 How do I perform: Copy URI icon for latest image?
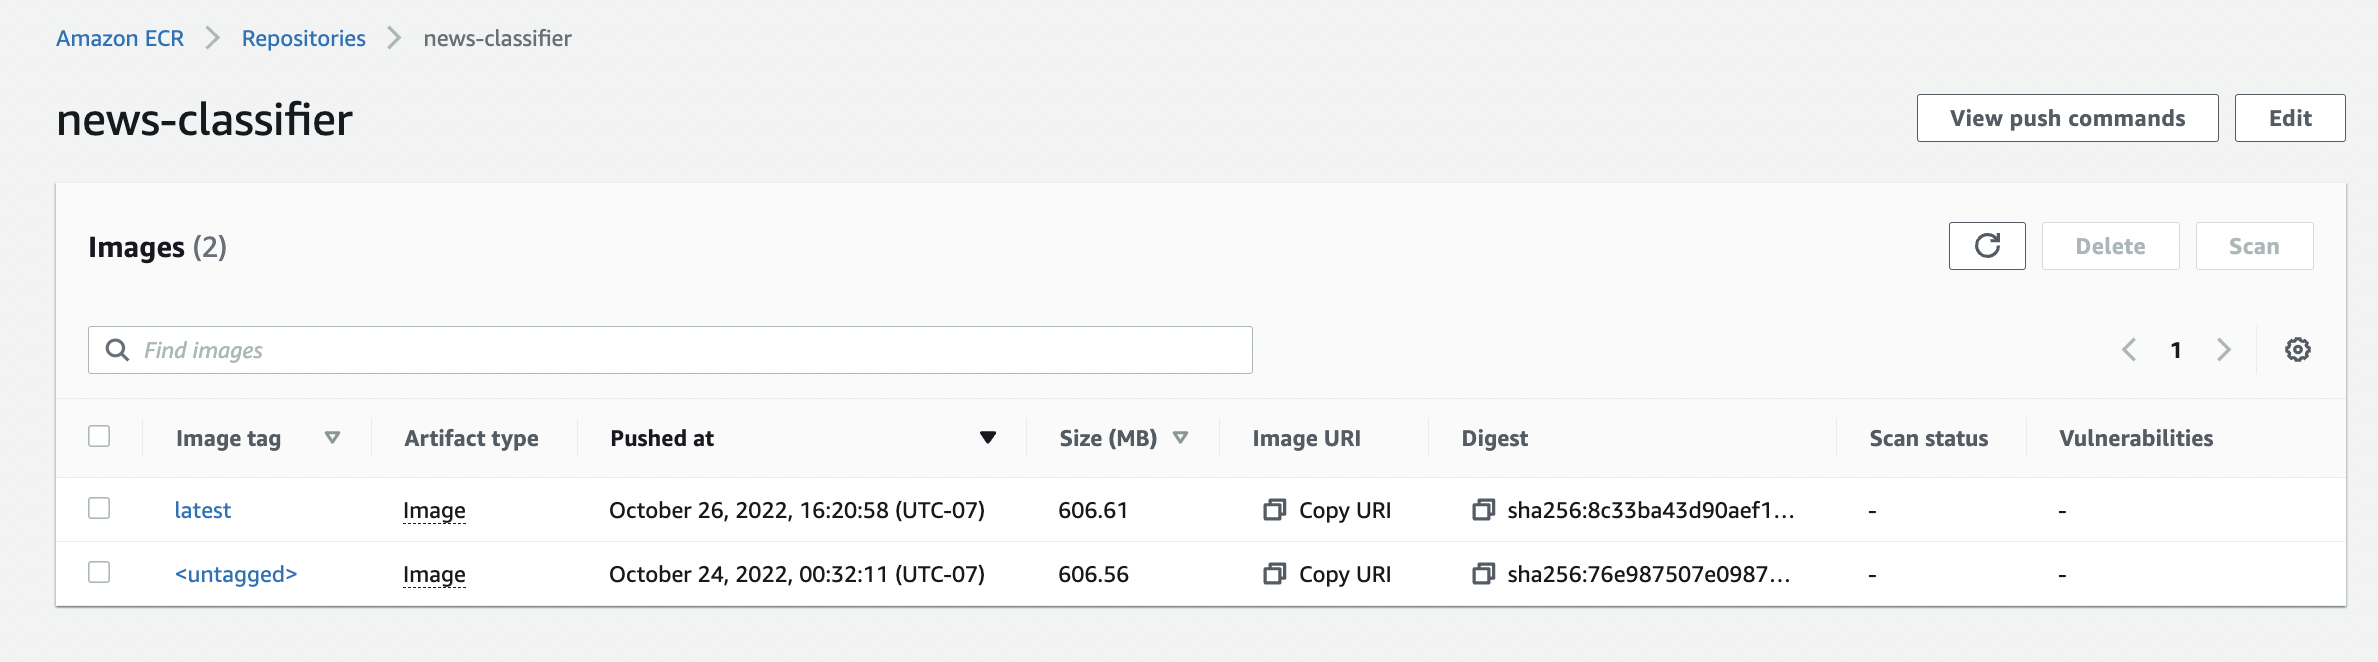[1274, 510]
